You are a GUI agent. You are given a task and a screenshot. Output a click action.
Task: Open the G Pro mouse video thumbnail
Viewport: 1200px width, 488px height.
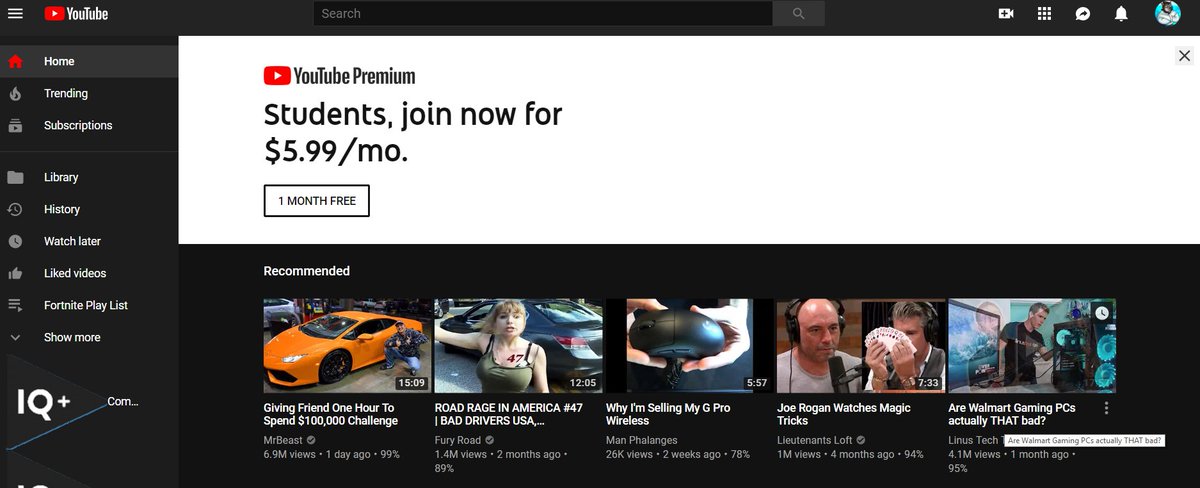coord(689,345)
